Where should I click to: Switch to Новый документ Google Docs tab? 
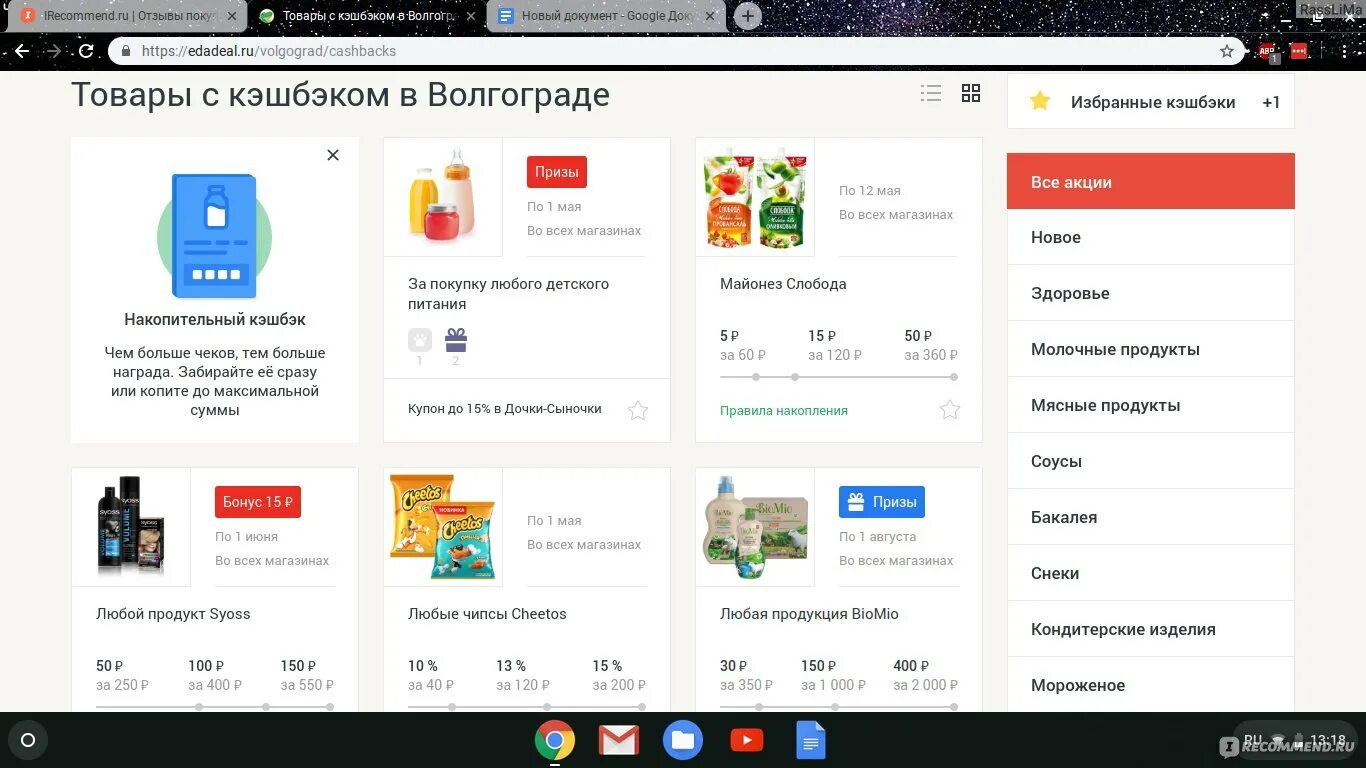[x=608, y=16]
